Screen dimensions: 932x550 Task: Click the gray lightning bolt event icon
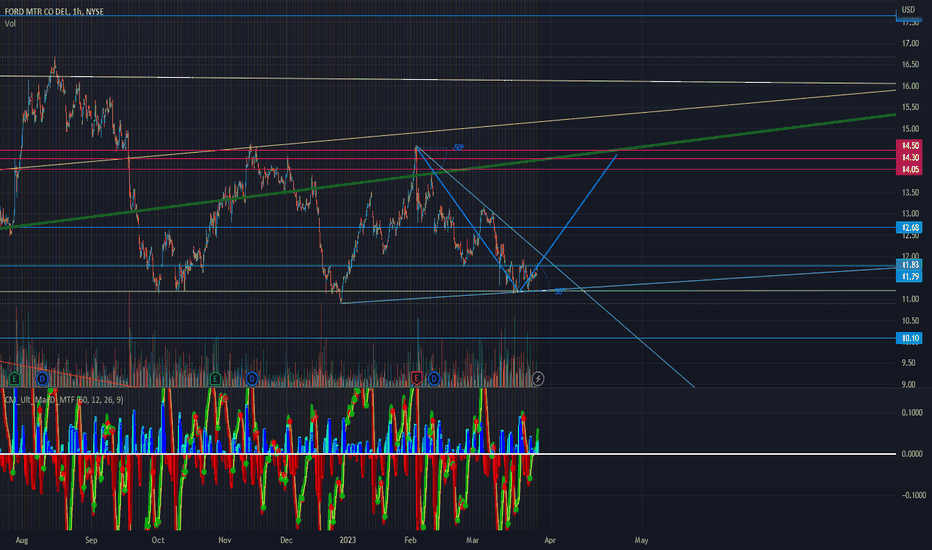[537, 378]
